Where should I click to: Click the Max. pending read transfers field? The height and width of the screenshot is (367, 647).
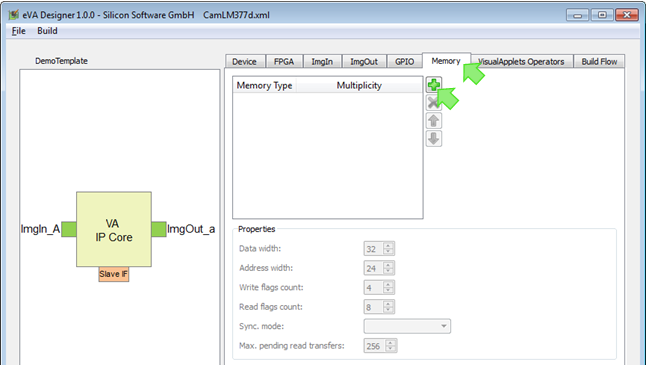(380, 346)
